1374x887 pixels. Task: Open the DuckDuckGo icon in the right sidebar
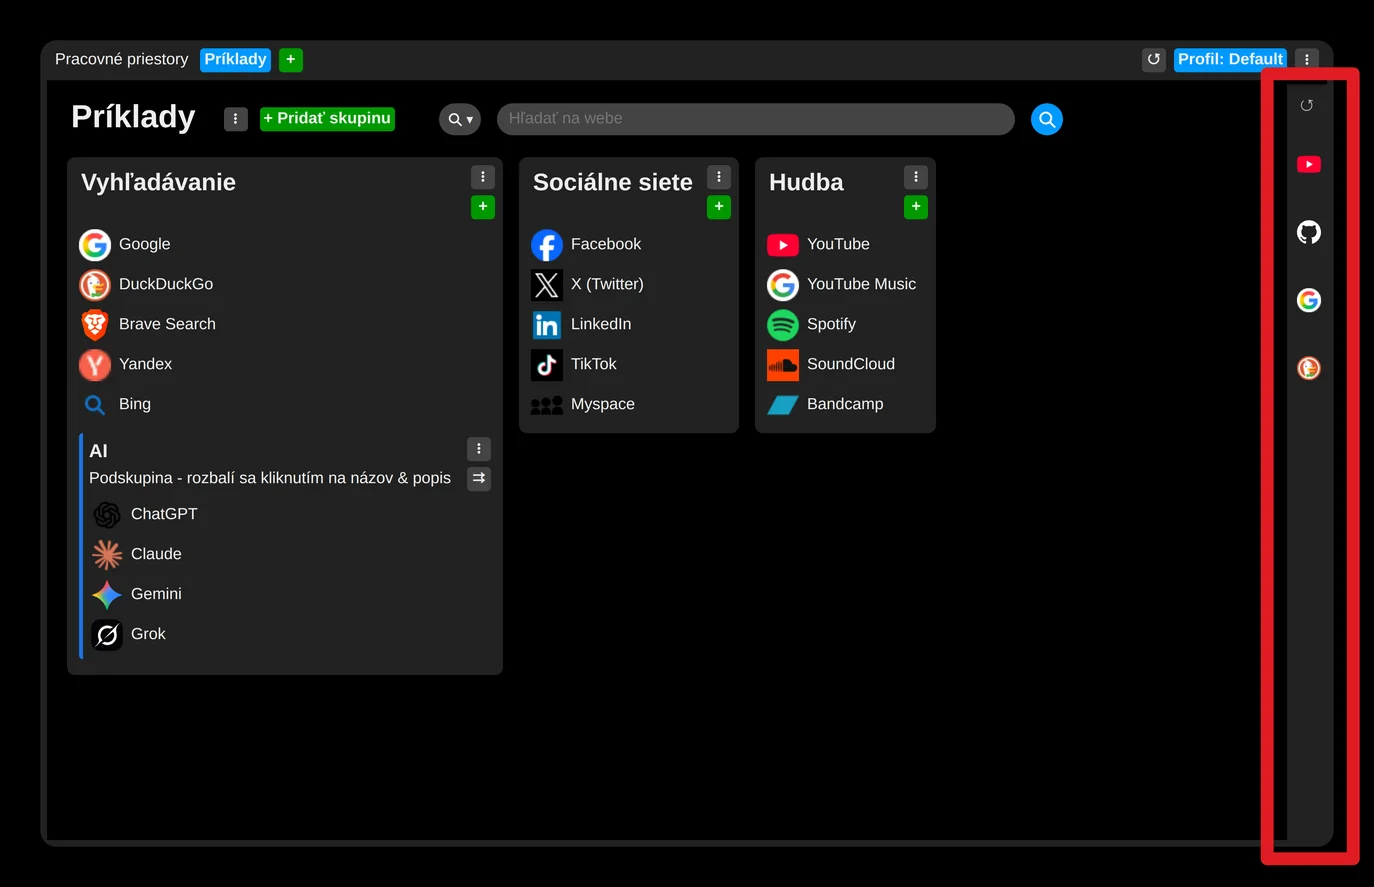click(1308, 368)
